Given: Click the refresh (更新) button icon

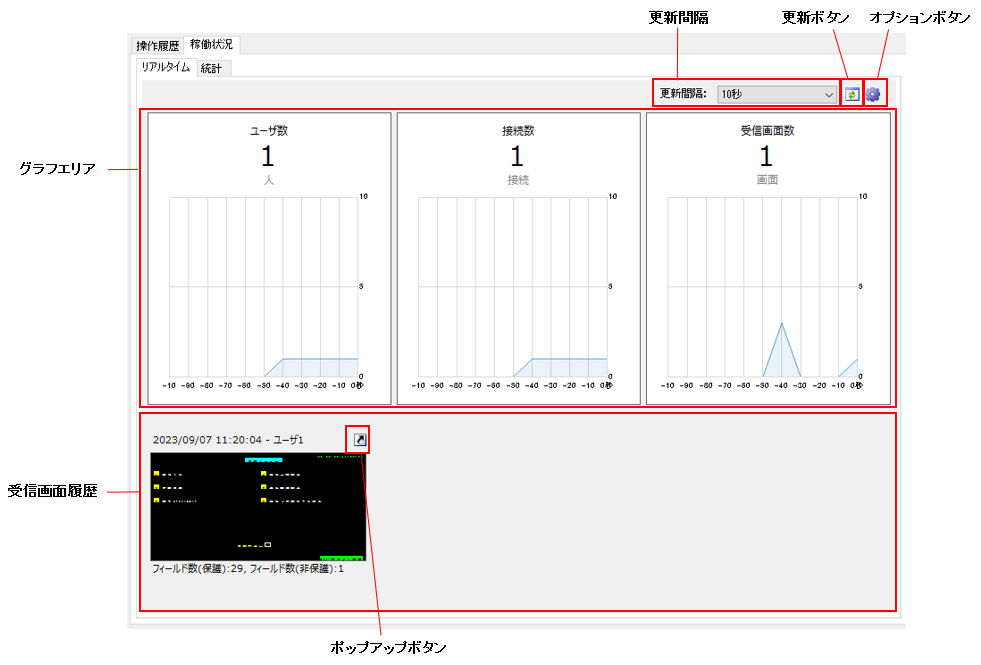Looking at the screenshot, I should pos(851,94).
